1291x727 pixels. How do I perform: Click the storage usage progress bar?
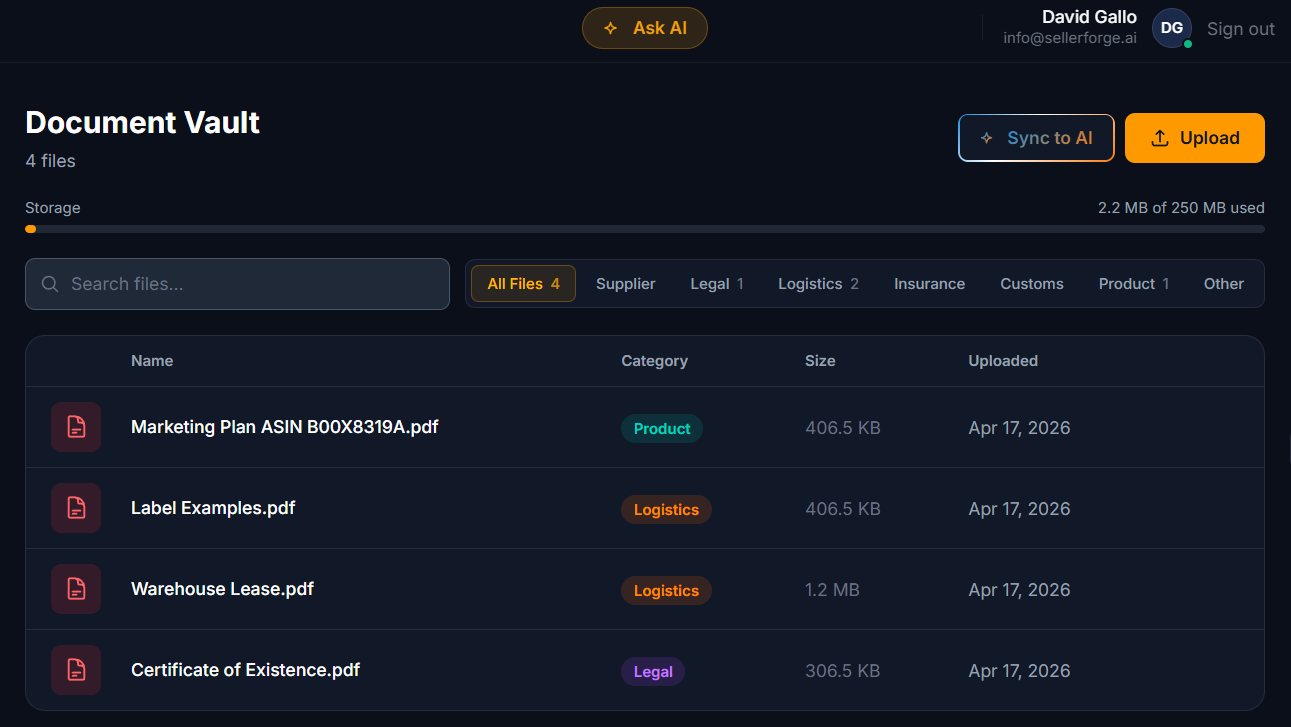tap(645, 229)
